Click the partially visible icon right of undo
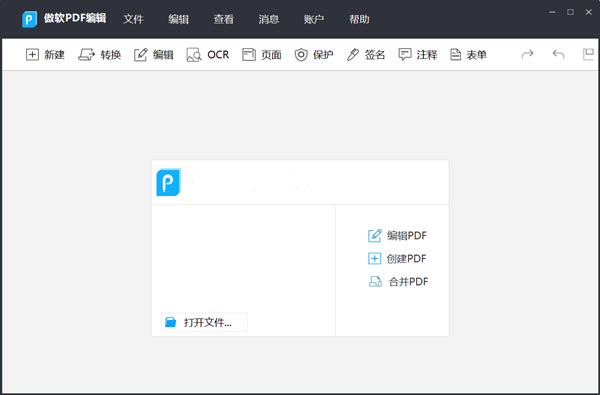The width and height of the screenshot is (600, 395). [x=588, y=54]
